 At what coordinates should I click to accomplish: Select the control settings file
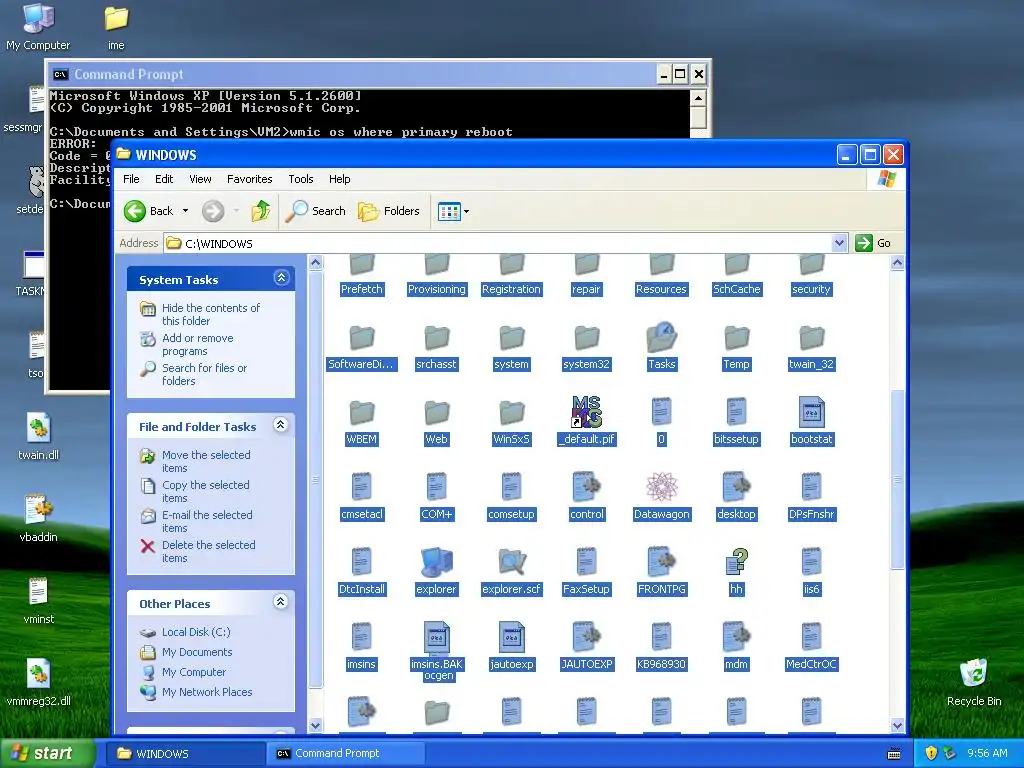point(586,487)
